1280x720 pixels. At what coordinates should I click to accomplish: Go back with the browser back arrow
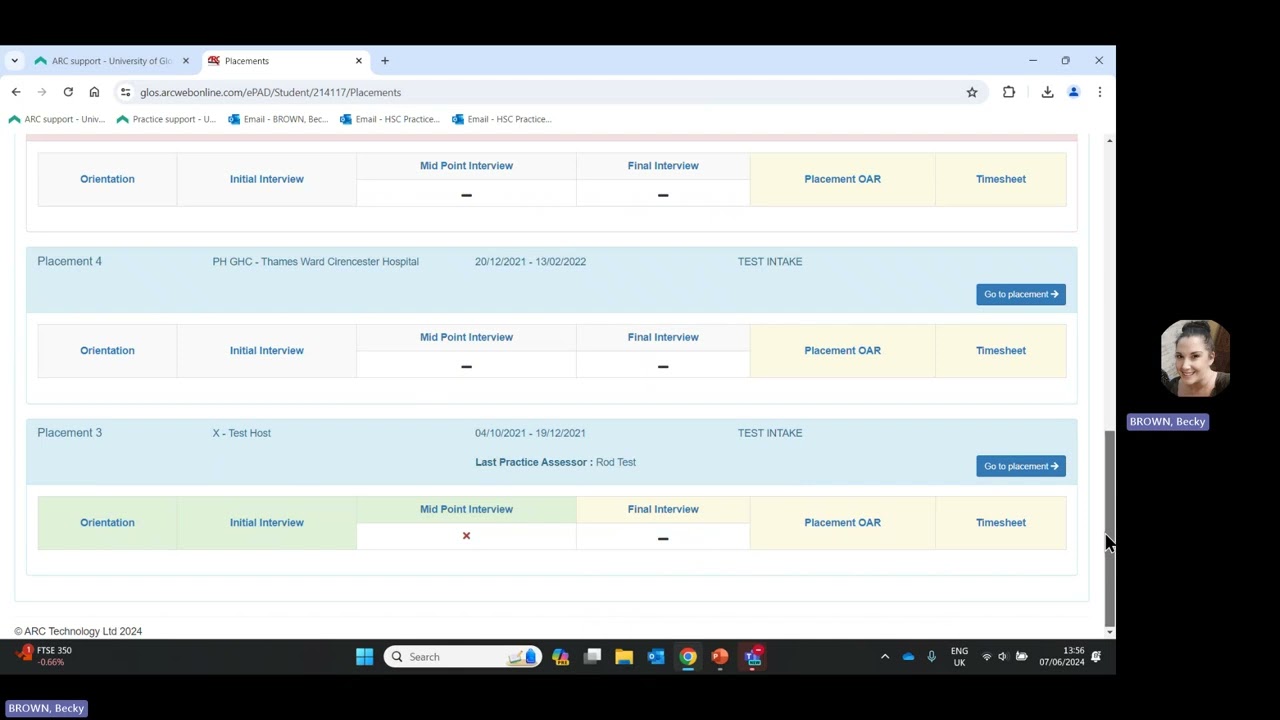coord(16,92)
